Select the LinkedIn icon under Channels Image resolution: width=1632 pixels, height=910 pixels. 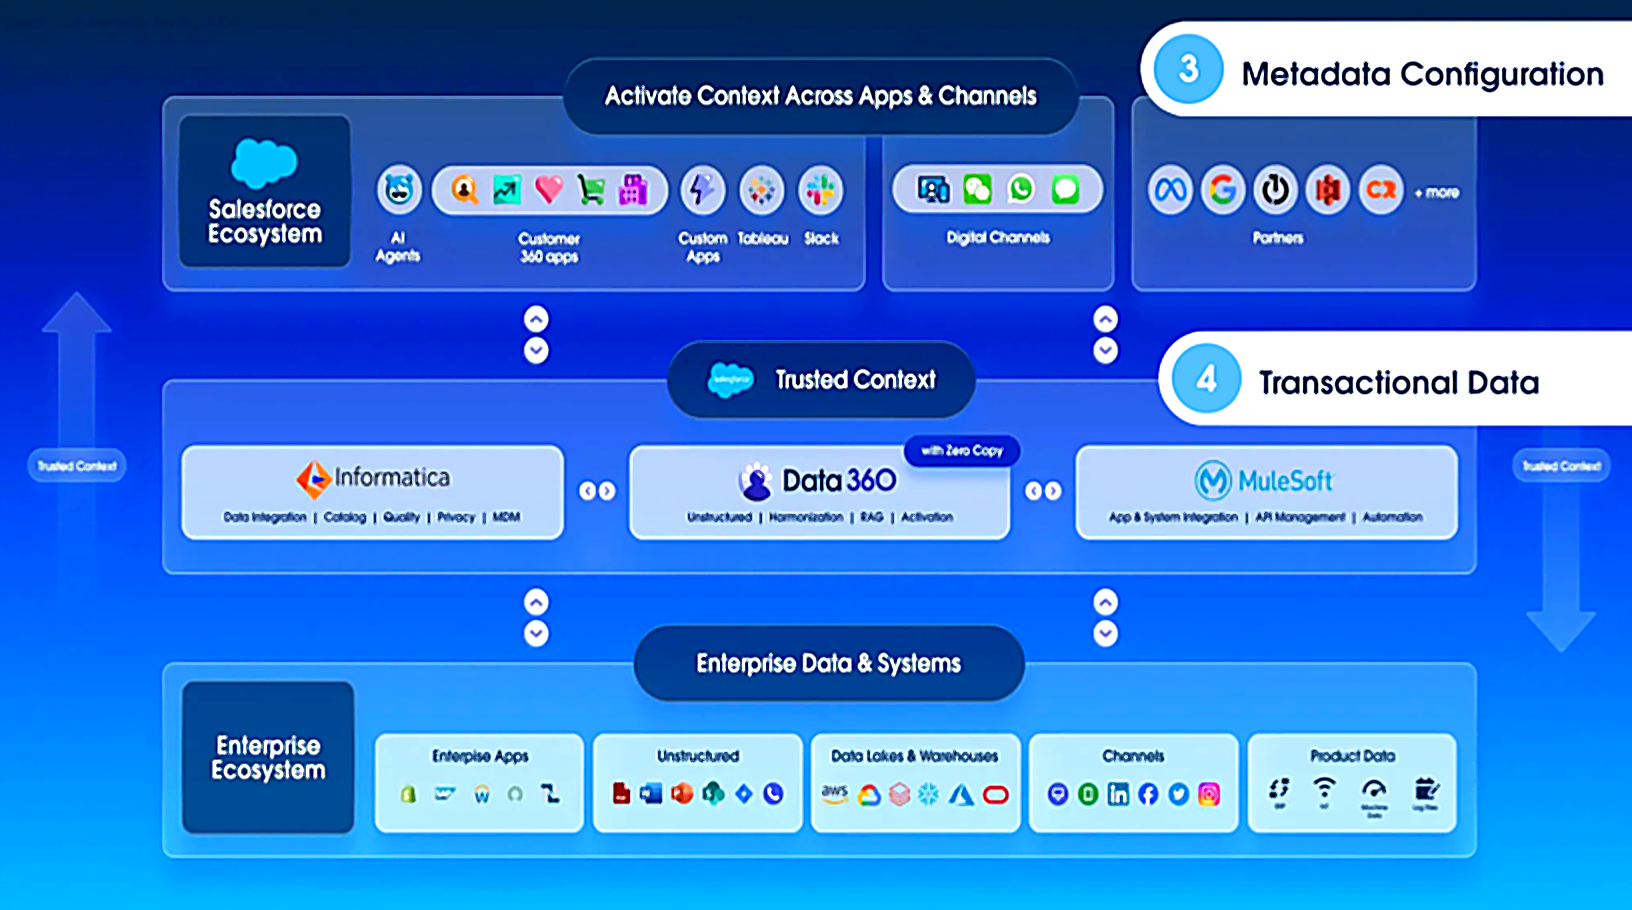pyautogui.click(x=1118, y=794)
